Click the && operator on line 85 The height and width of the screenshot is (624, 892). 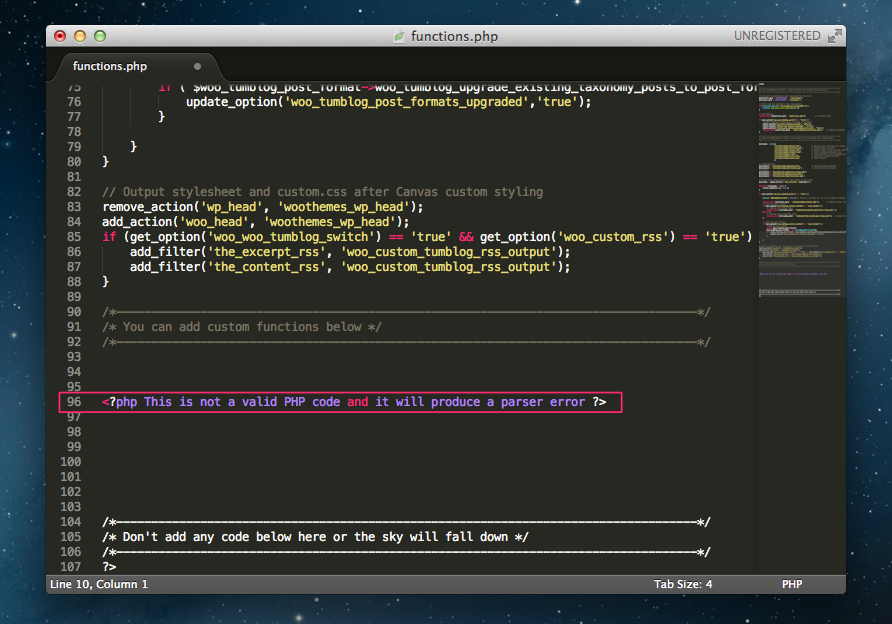(466, 237)
